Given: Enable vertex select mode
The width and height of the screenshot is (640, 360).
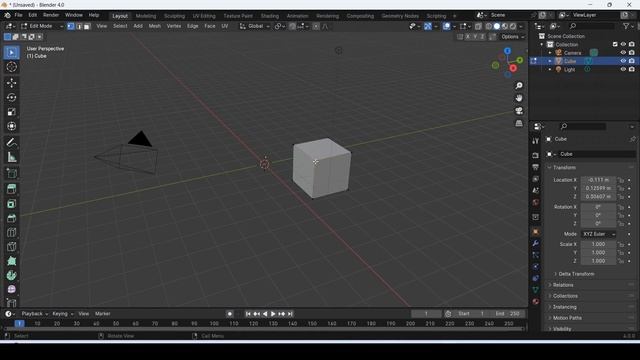Looking at the screenshot, I should point(71,26).
